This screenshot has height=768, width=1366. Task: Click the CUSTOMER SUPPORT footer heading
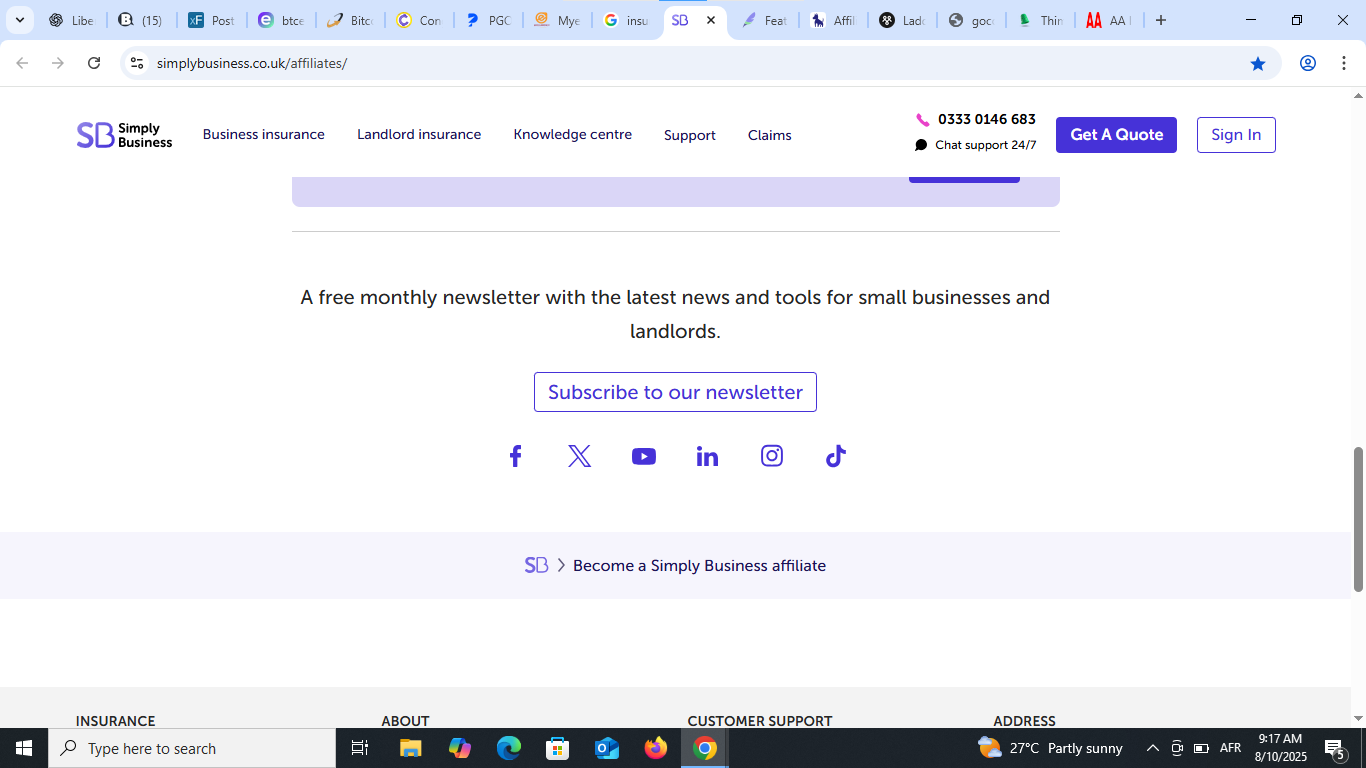click(760, 721)
